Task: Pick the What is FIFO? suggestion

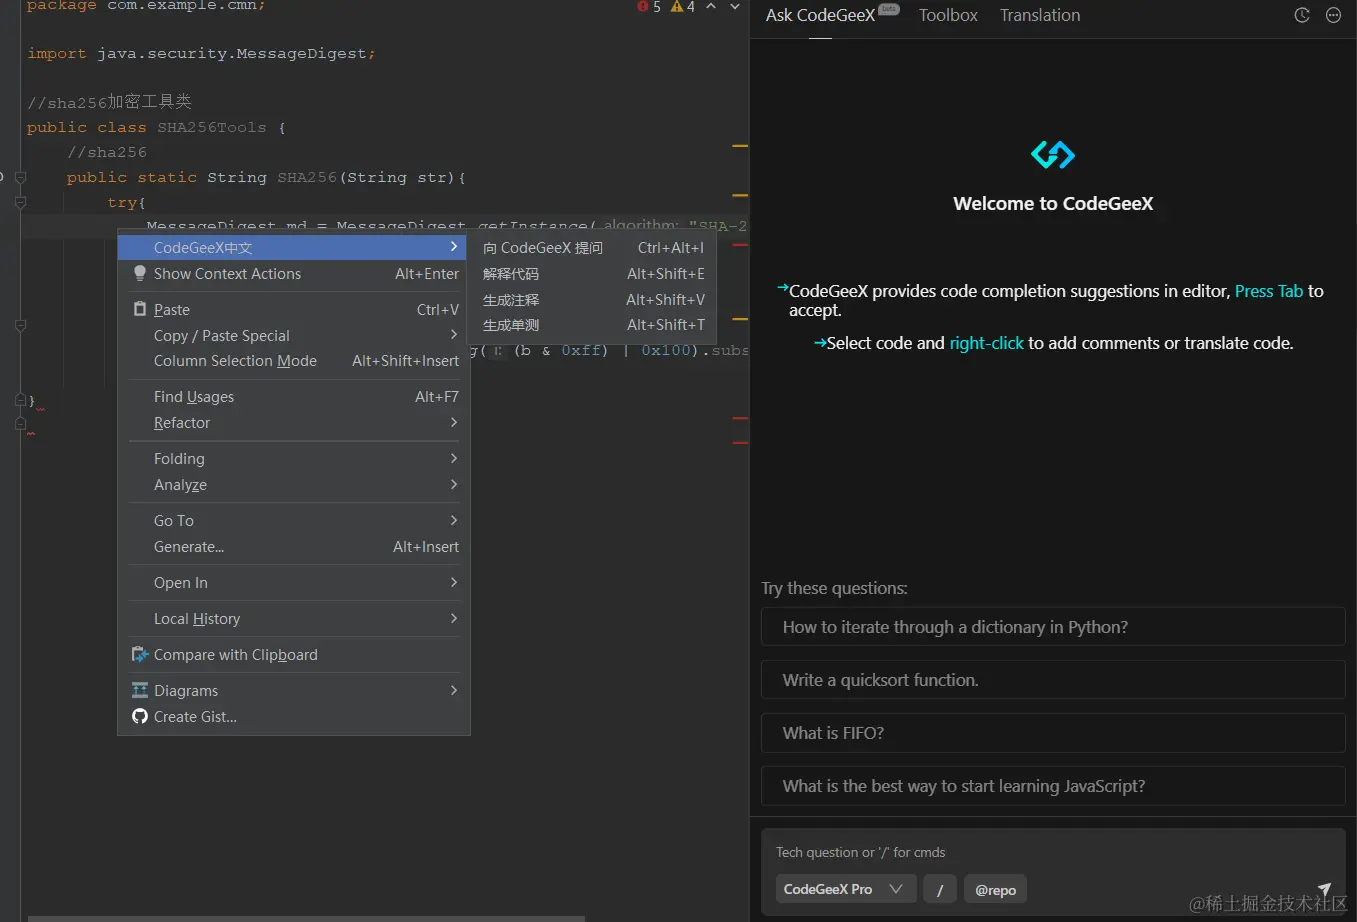Action: point(1053,733)
